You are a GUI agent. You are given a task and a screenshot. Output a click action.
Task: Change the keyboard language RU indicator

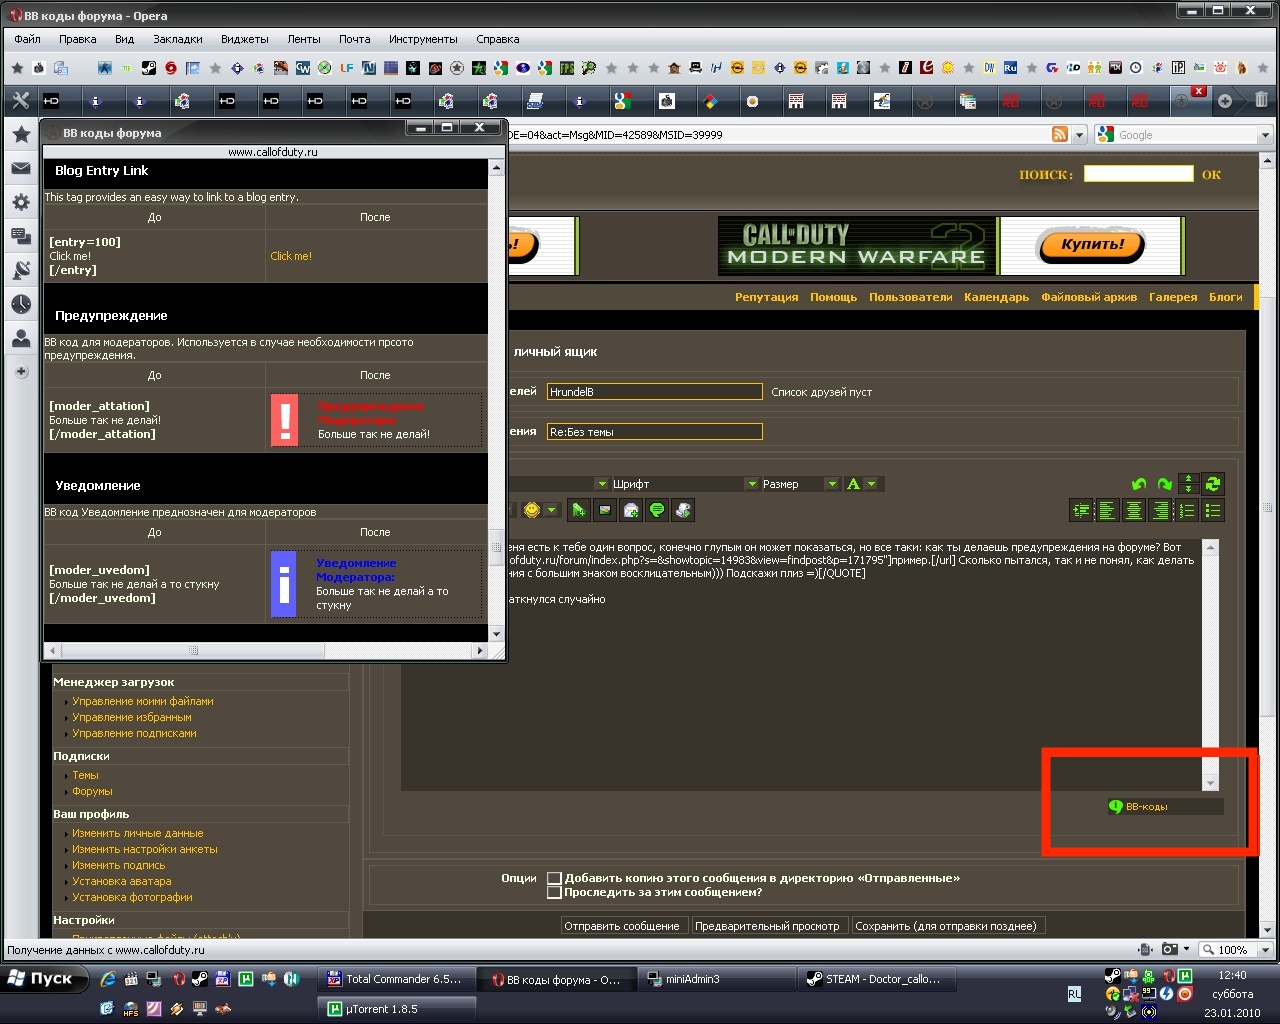click(x=1074, y=994)
